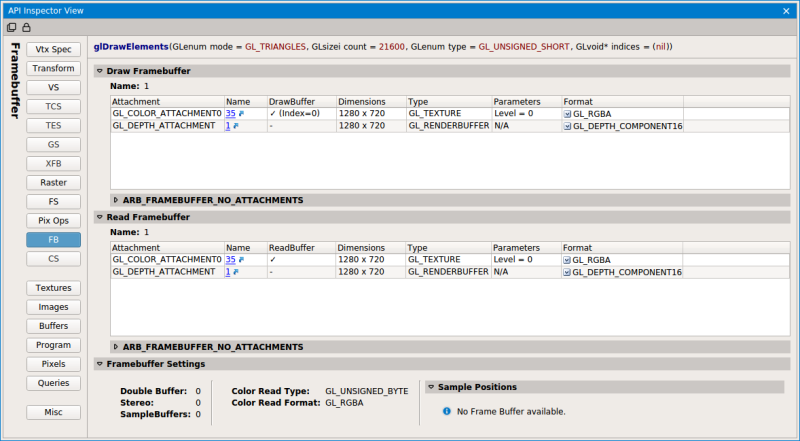Screen dimensions: 800x441
Task: Open the Program view
Action: (54, 345)
